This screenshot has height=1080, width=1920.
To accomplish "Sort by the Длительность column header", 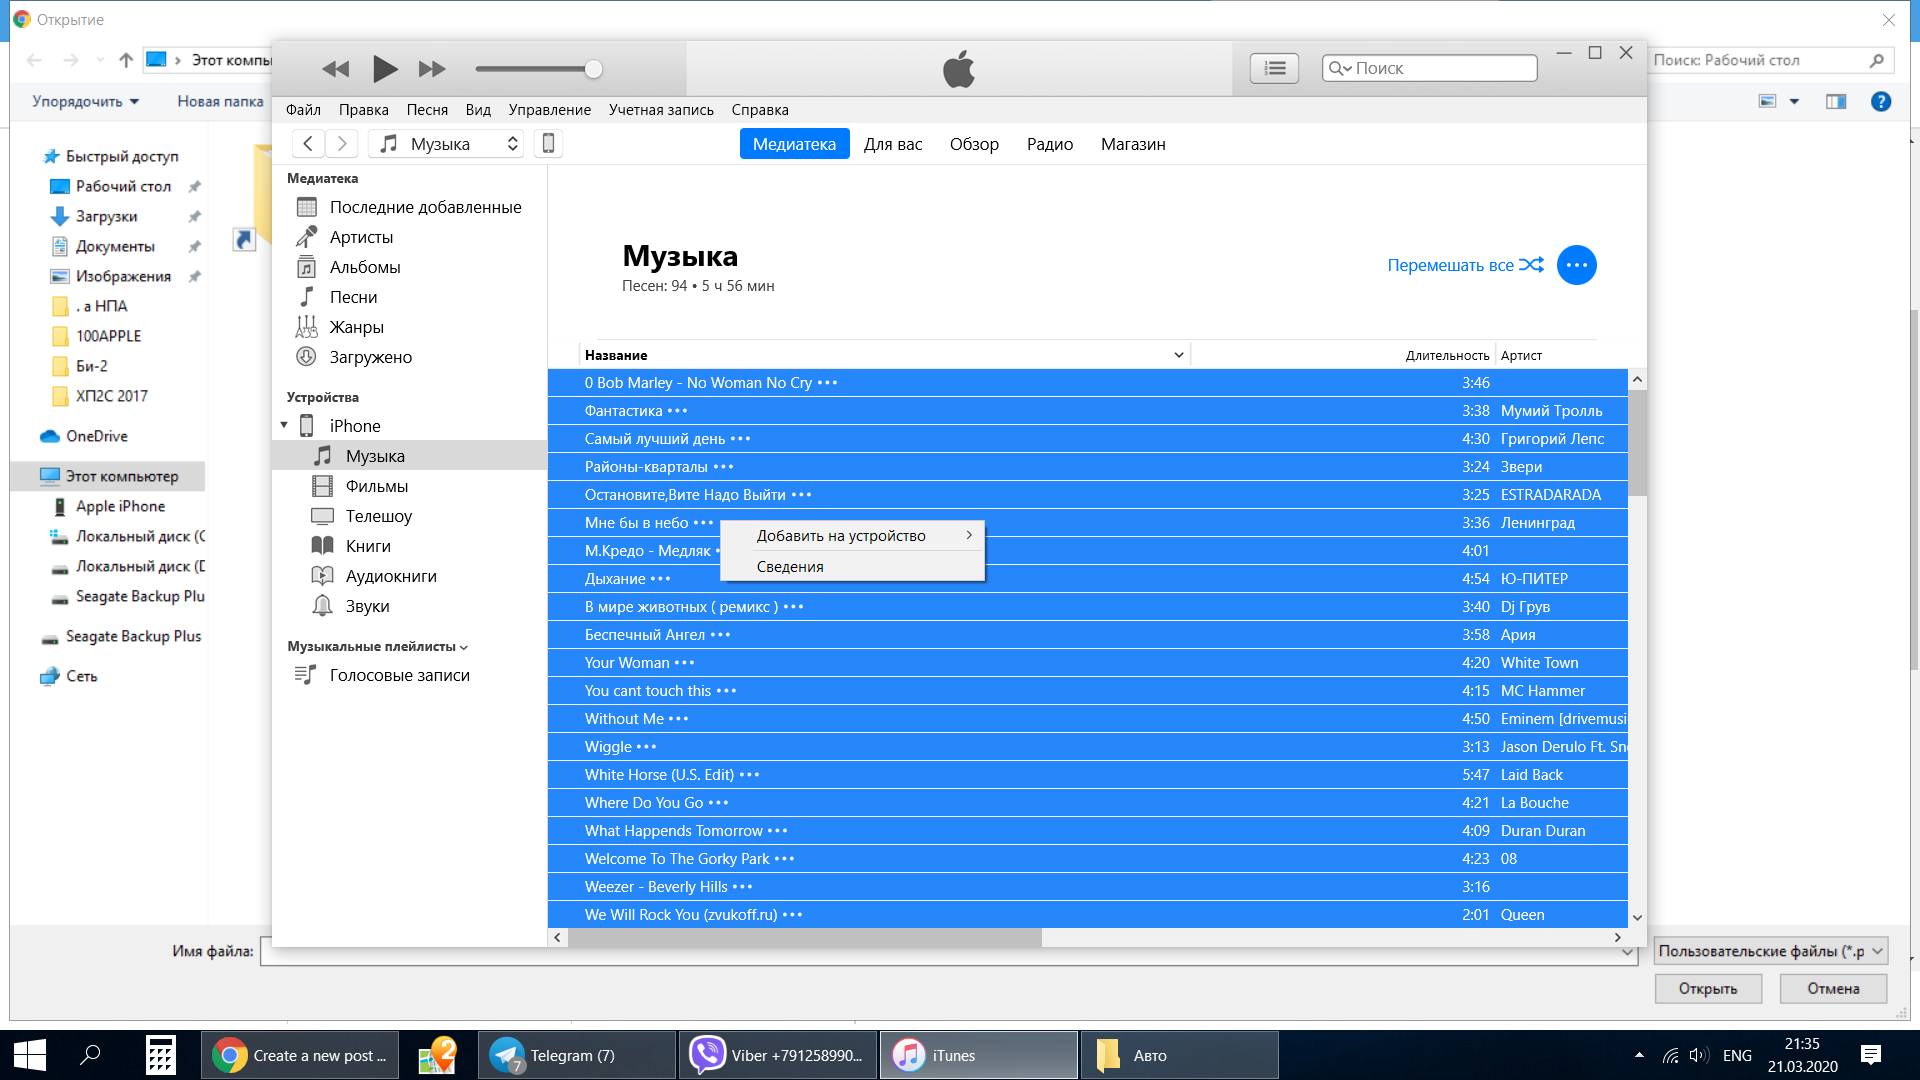I will coord(1447,355).
